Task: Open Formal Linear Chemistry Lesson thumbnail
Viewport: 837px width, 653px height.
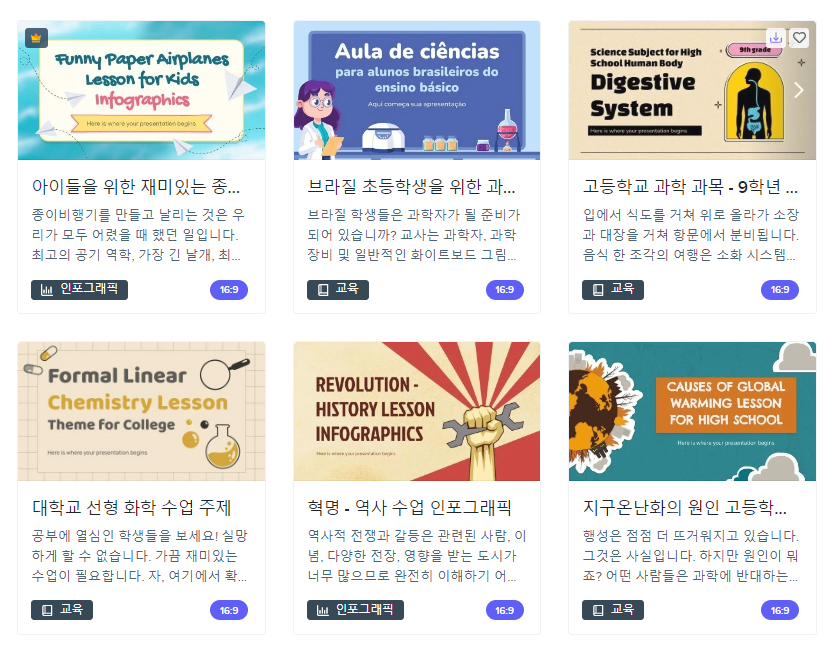Action: 141,411
